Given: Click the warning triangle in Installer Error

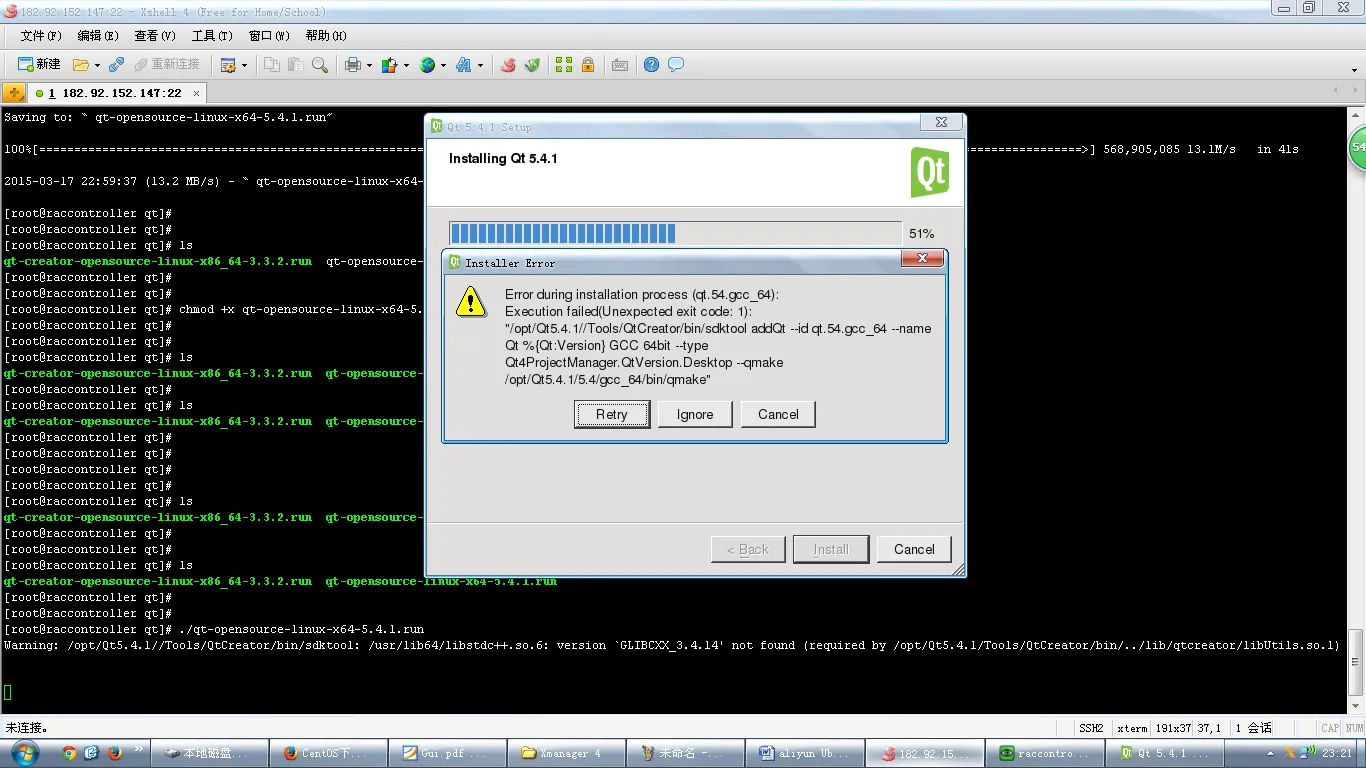Looking at the screenshot, I should click(x=470, y=302).
